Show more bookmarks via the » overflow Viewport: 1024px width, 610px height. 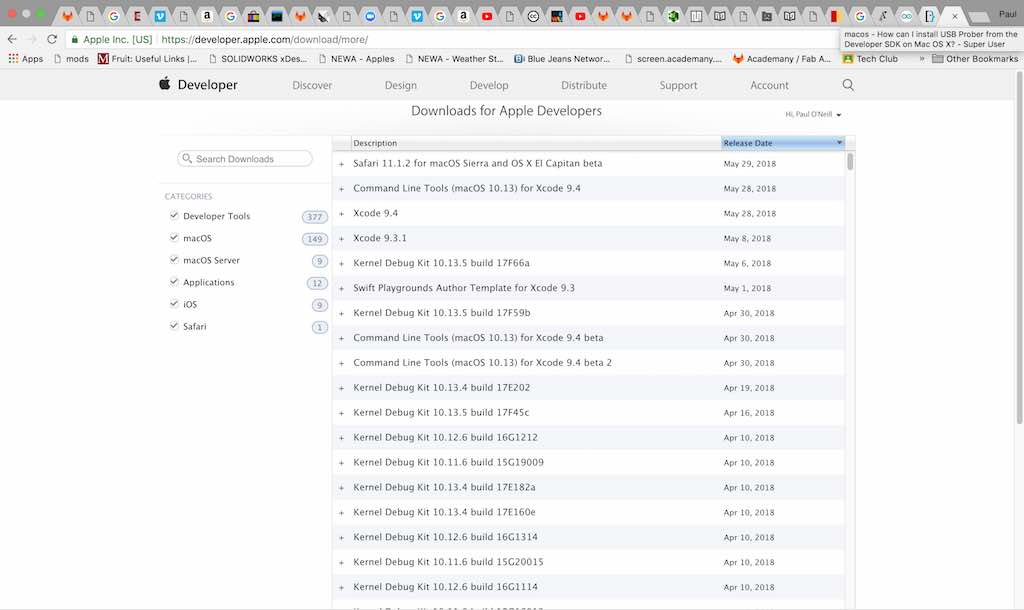pos(921,58)
